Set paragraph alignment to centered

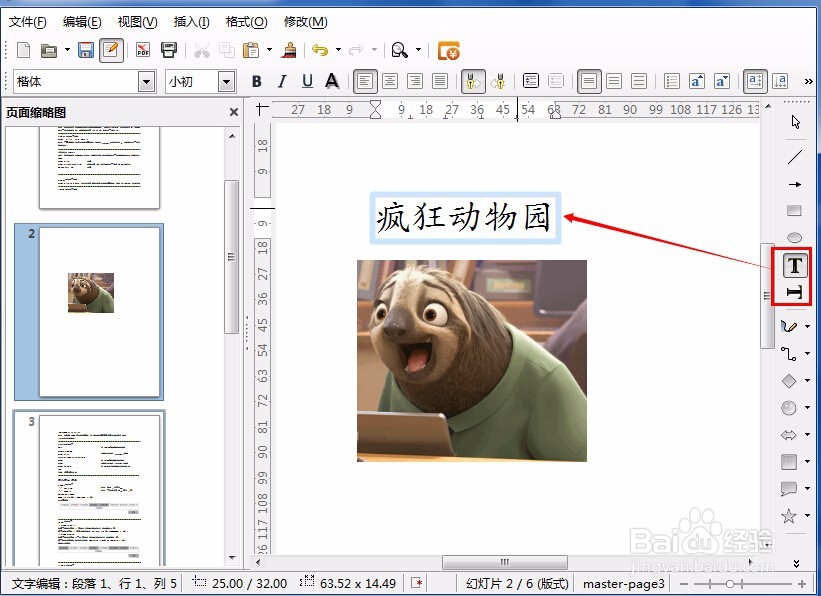(x=390, y=81)
